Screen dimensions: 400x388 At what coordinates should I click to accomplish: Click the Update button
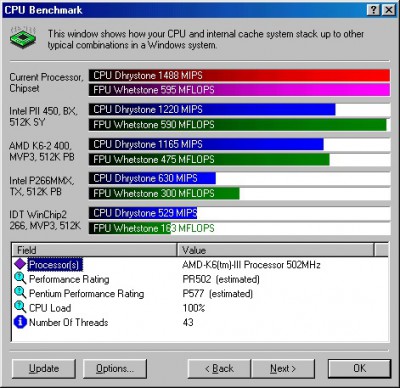point(44,368)
